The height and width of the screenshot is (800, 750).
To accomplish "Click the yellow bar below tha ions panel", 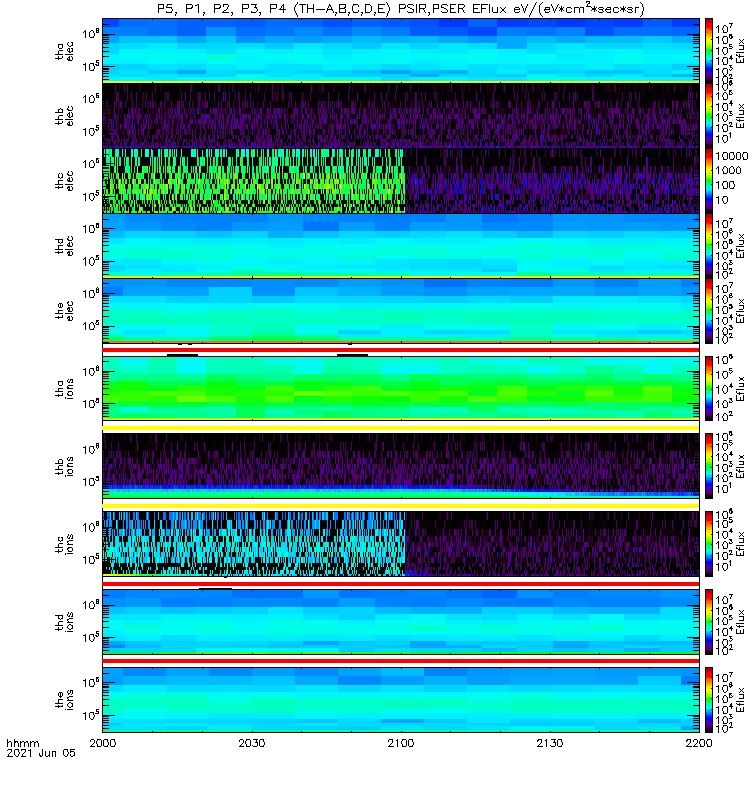I will [401, 428].
